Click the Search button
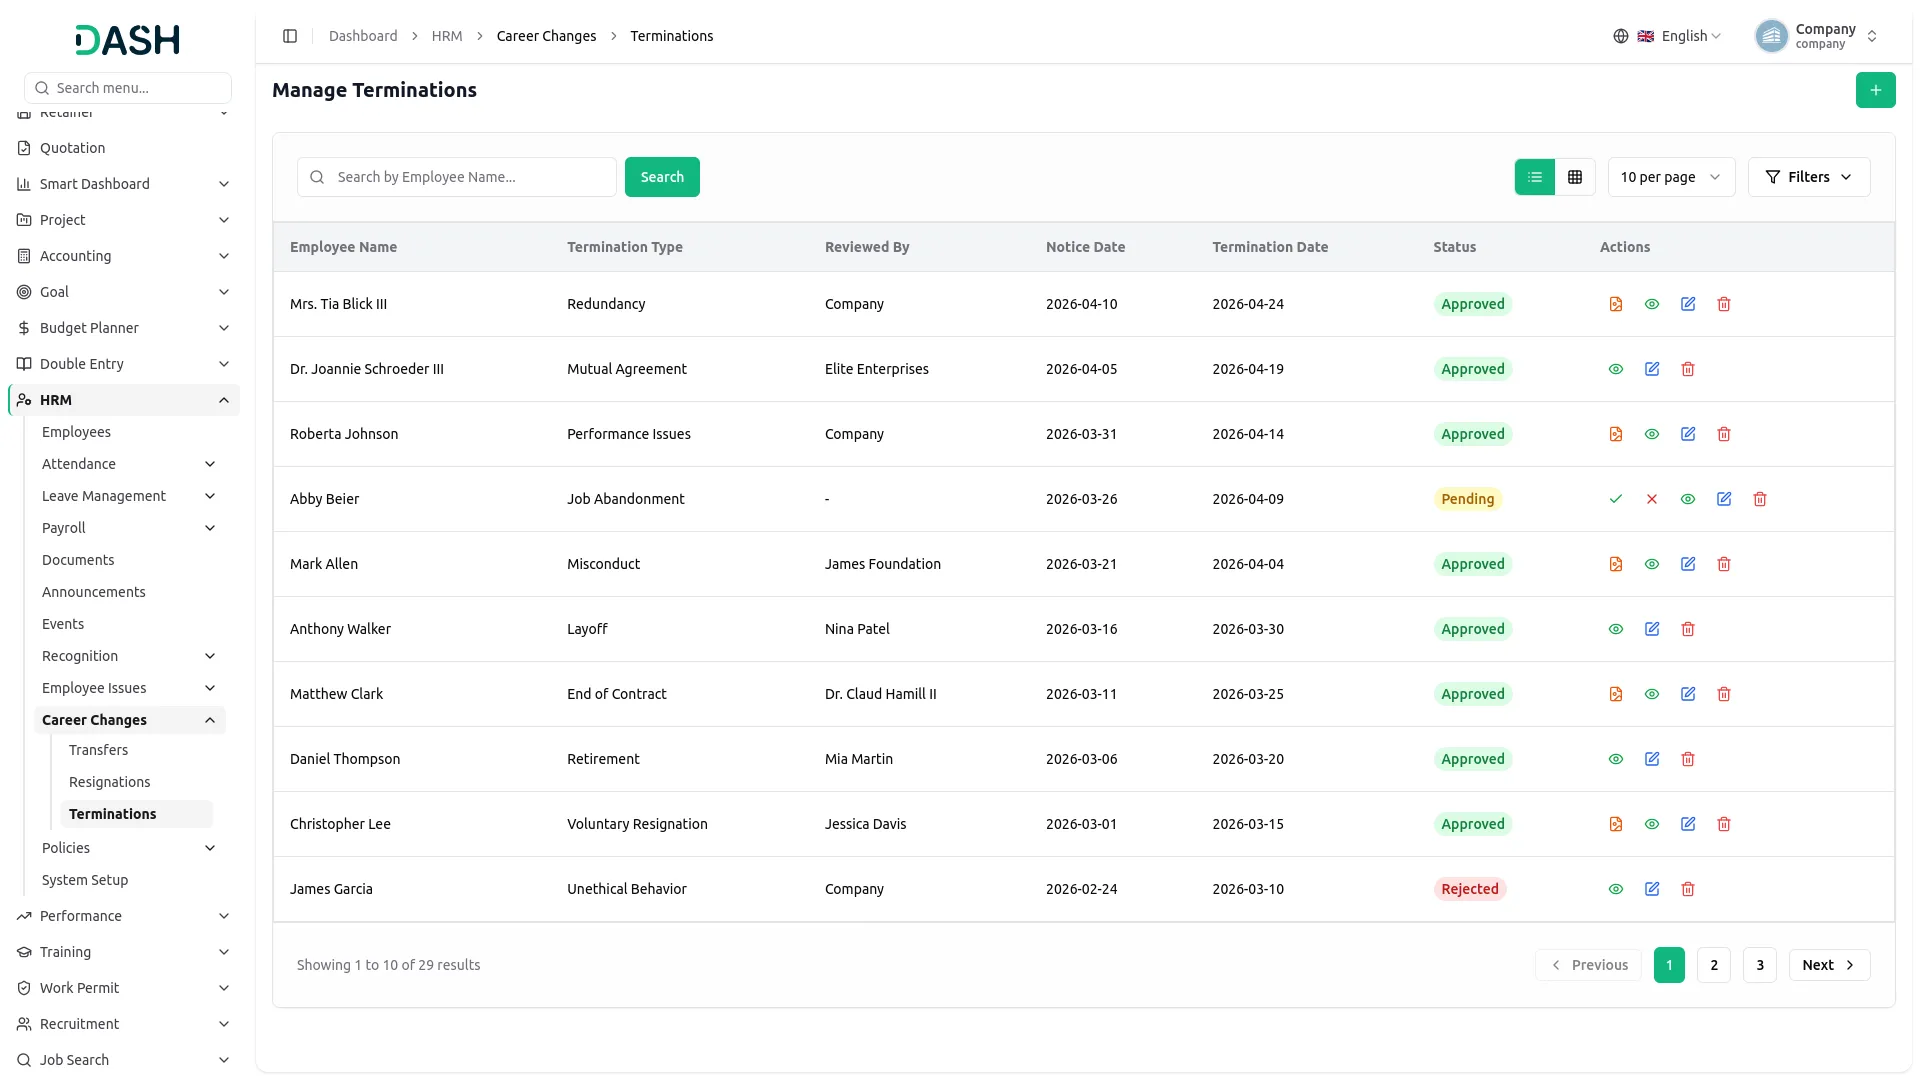The width and height of the screenshot is (1920, 1080). click(662, 177)
